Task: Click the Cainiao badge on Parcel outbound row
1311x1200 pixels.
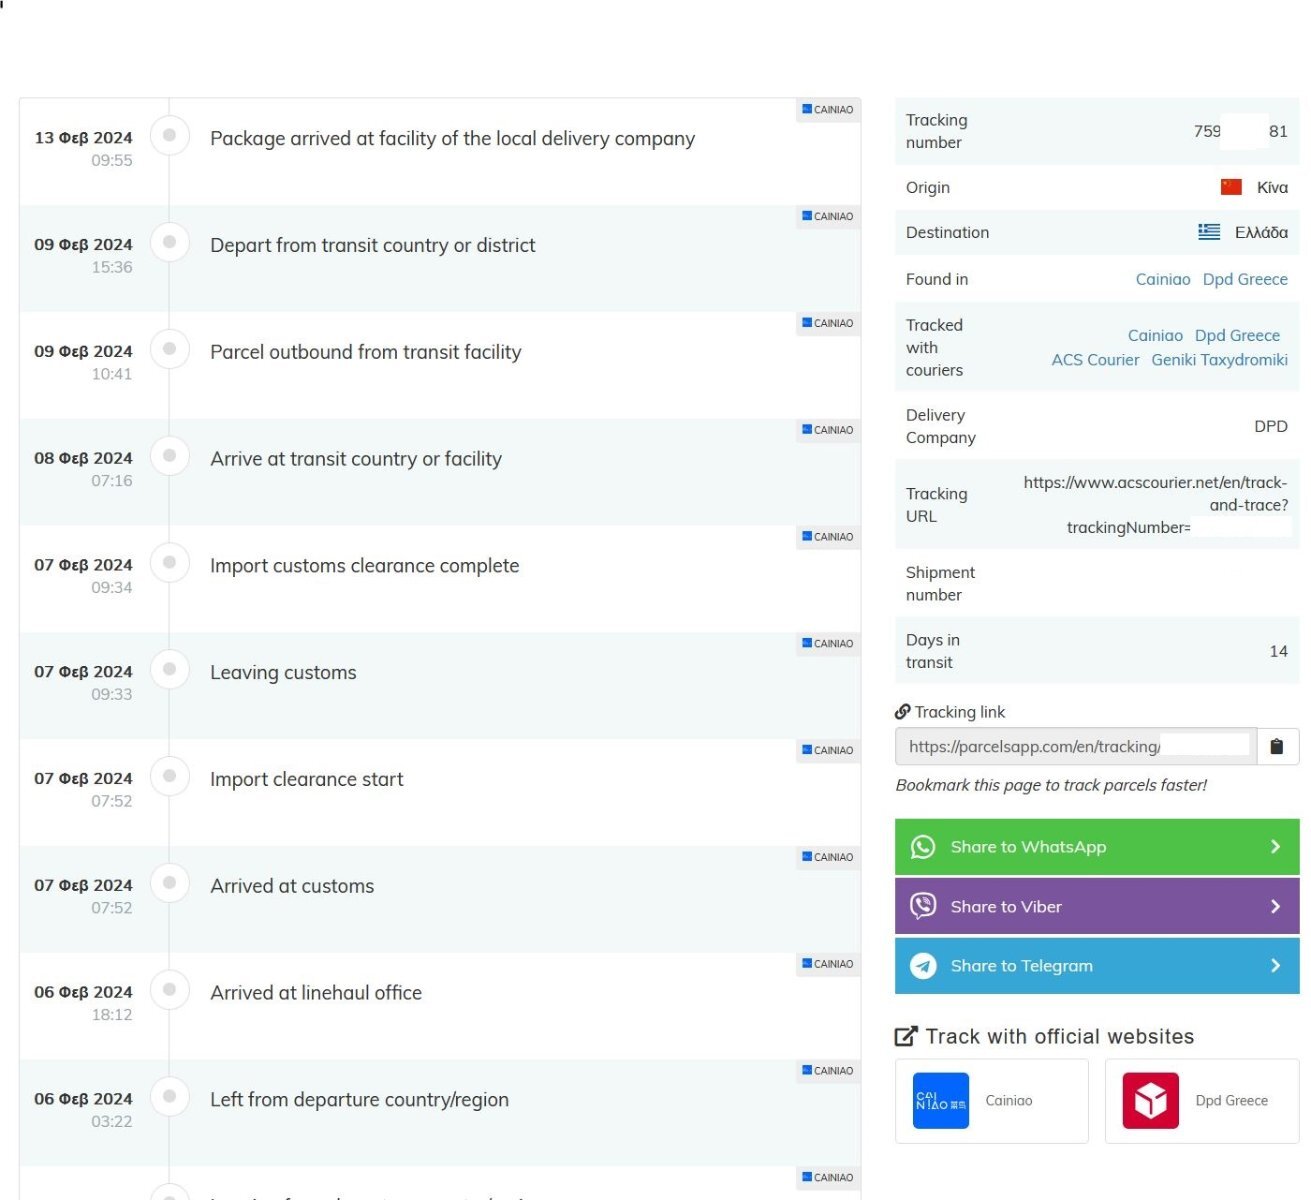Action: (828, 323)
